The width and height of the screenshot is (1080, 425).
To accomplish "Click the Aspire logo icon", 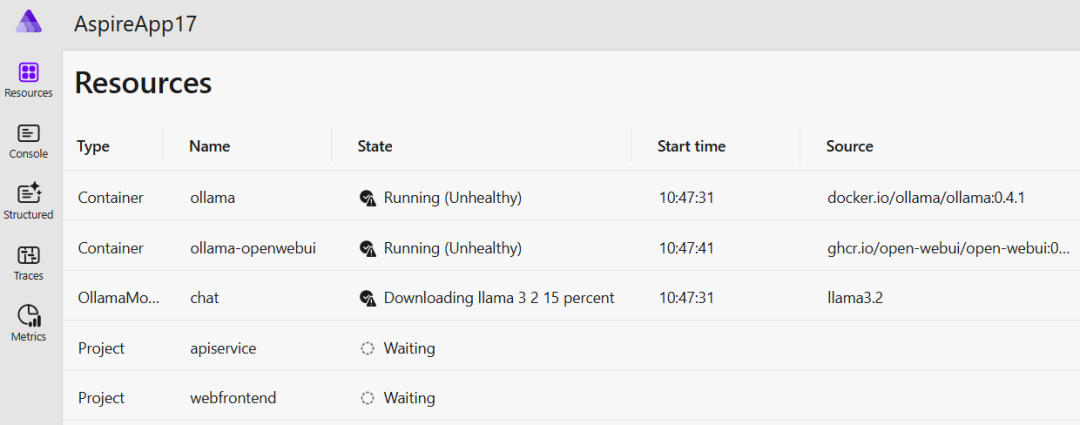I will [x=28, y=22].
